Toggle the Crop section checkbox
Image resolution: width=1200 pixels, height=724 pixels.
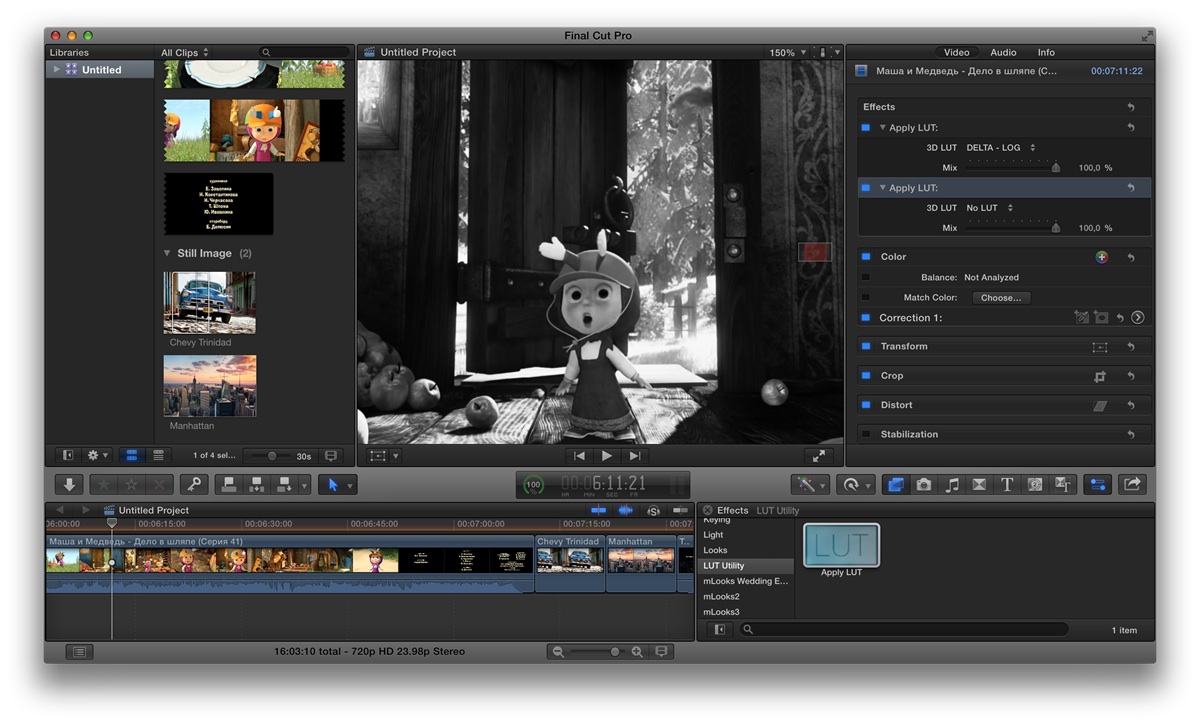coord(866,376)
